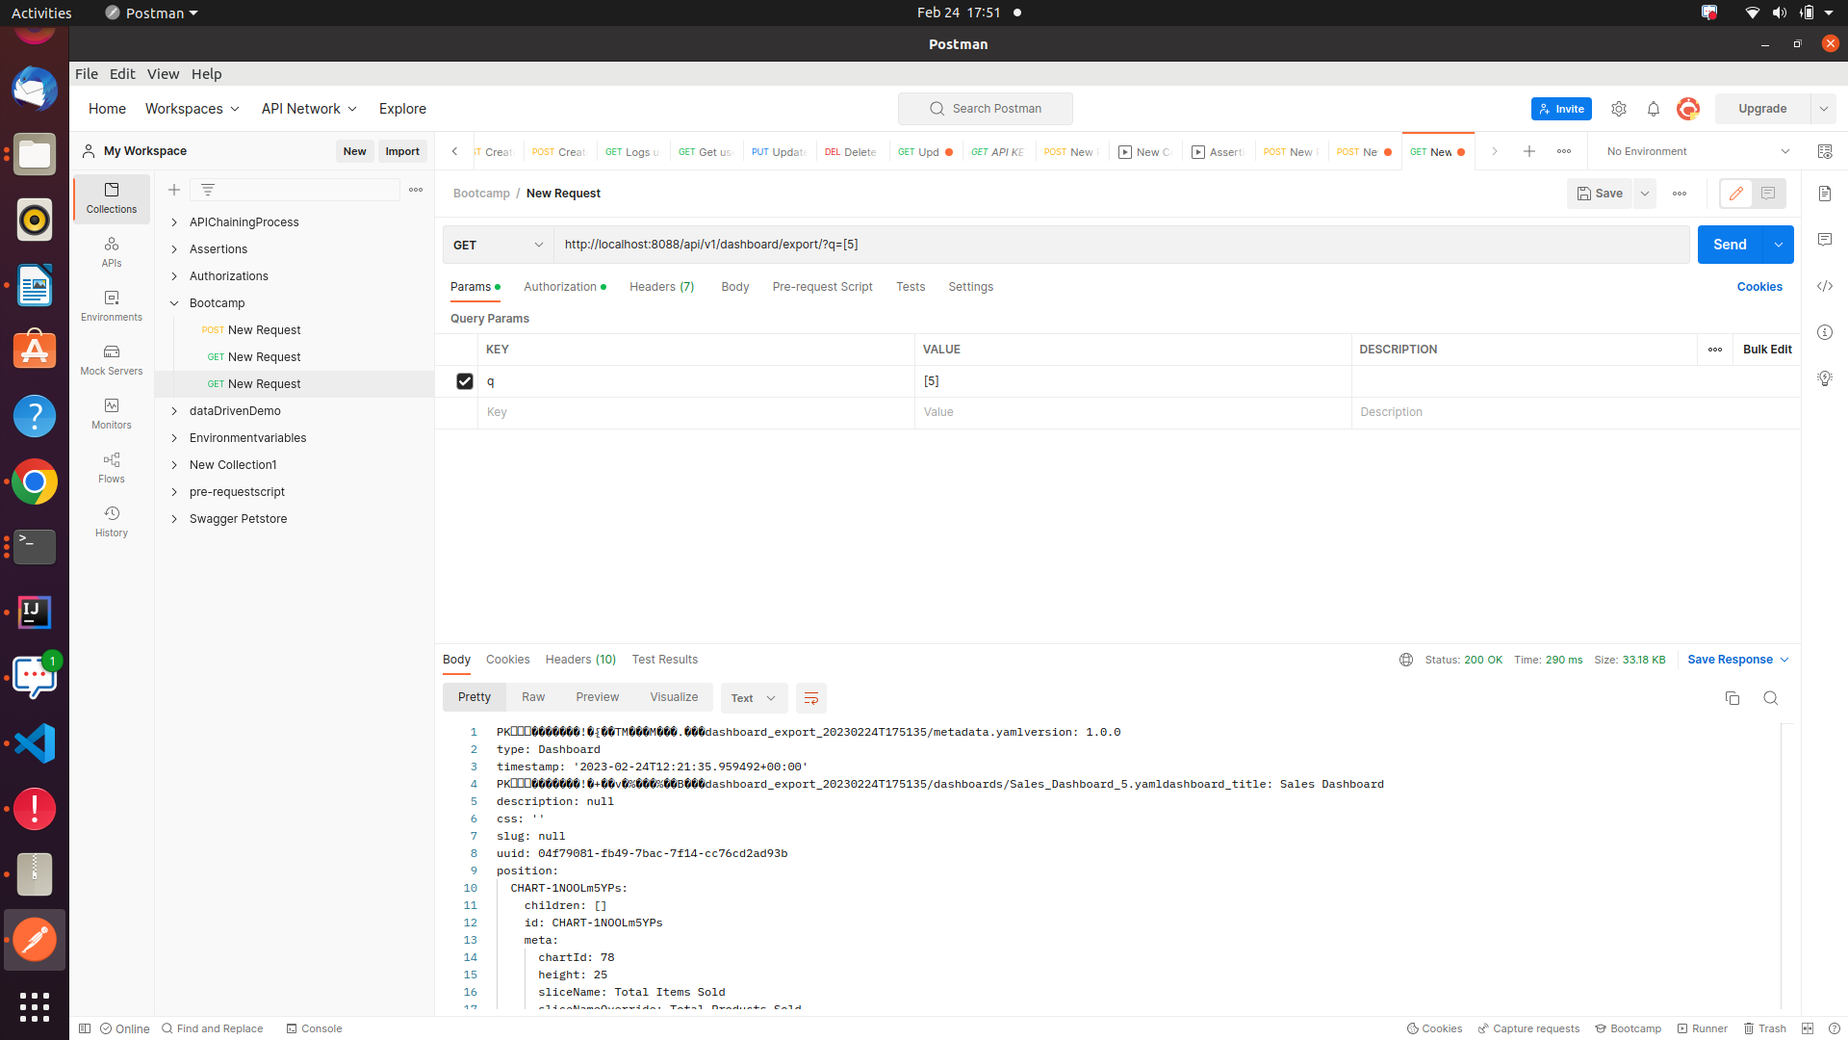The width and height of the screenshot is (1848, 1040).
Task: Switch to the Test Results tab
Action: (664, 659)
